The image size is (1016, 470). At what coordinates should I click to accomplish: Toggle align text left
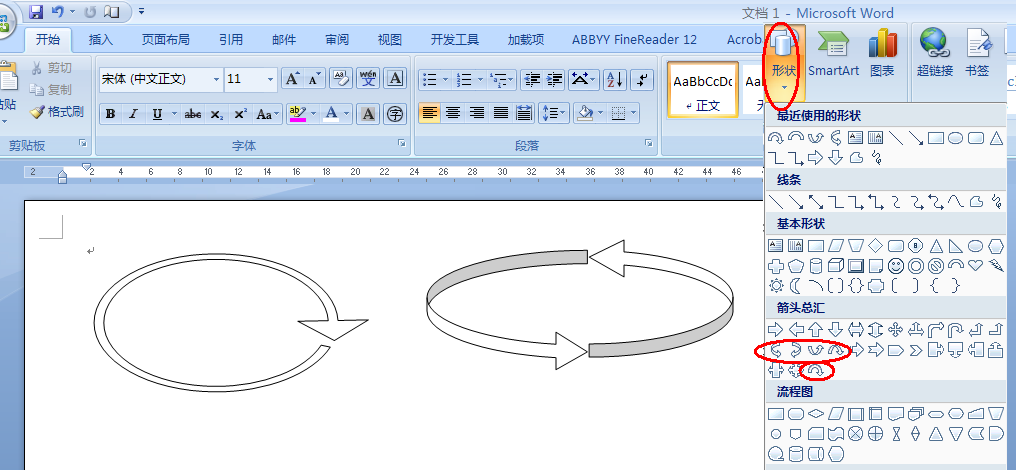point(429,113)
